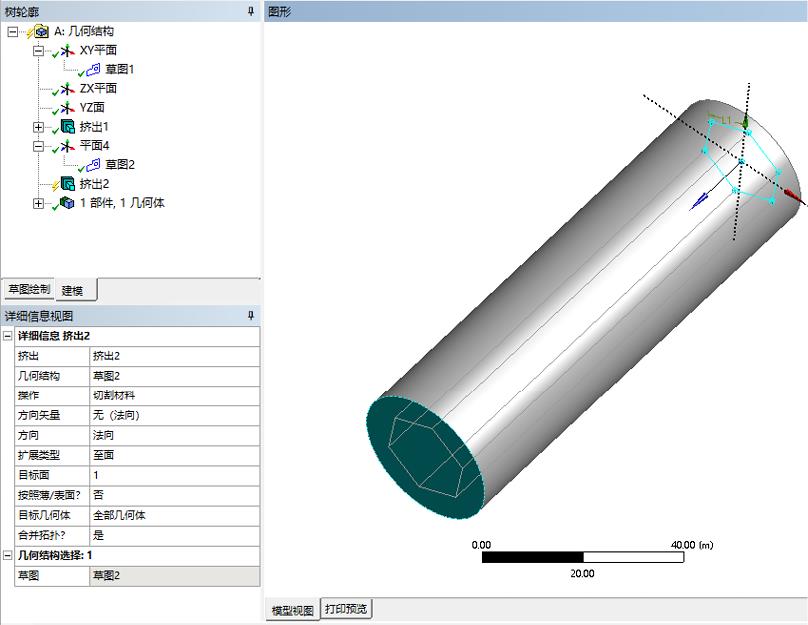Click the ZX平面 plane icon
808x625 pixels.
(x=68, y=89)
